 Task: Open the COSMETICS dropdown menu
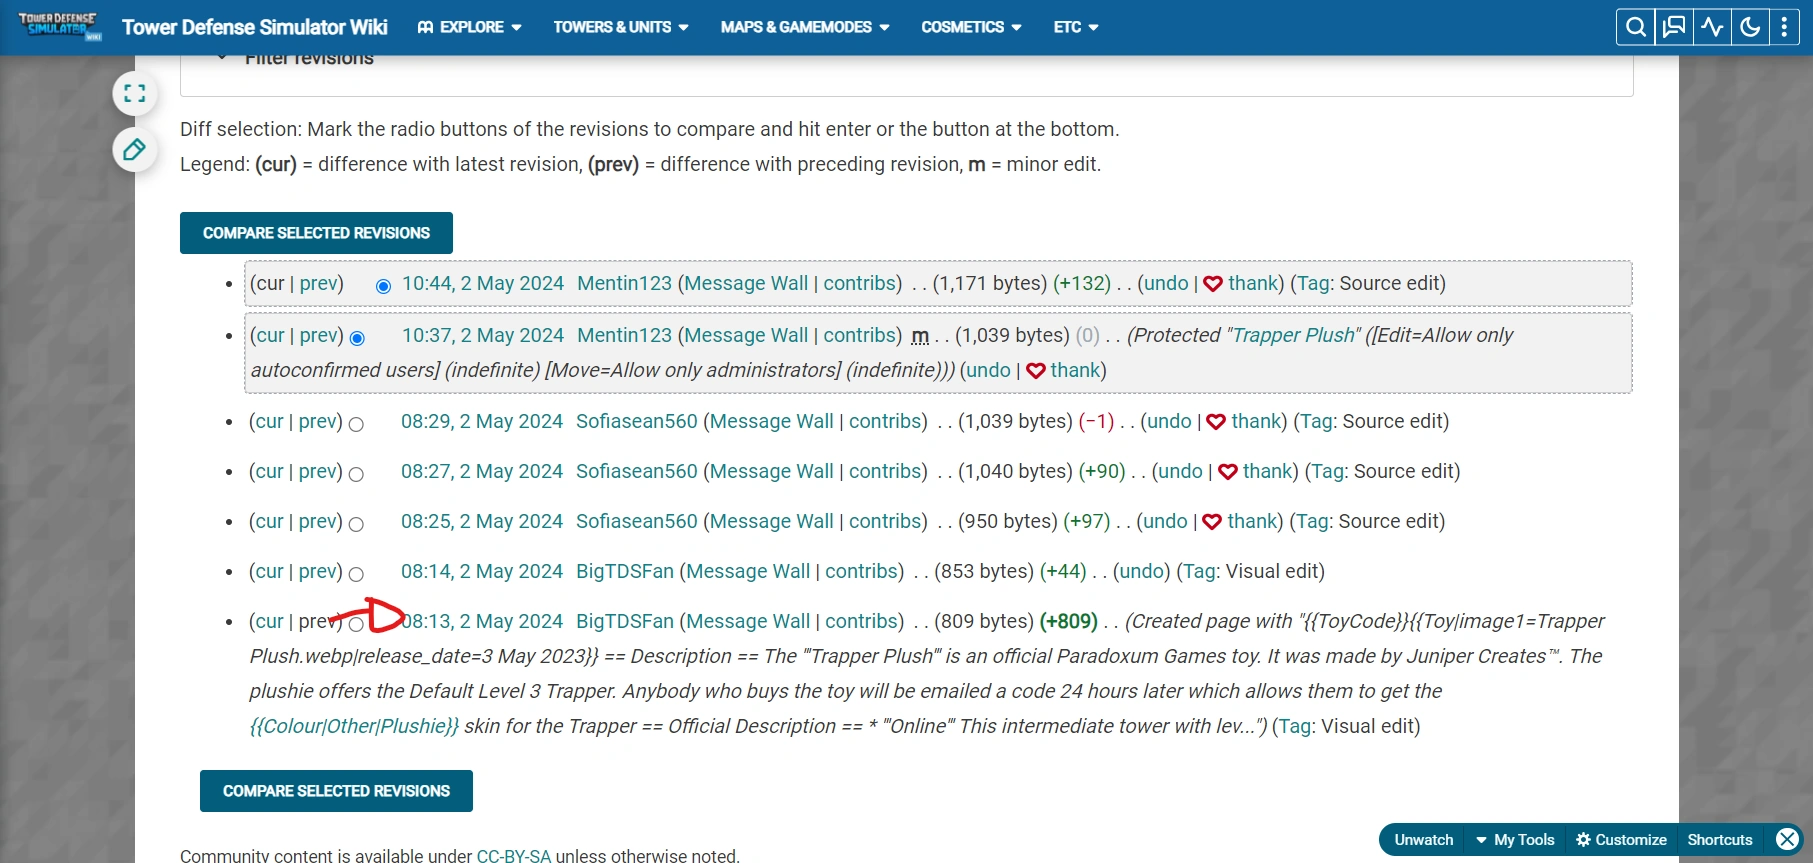(971, 27)
